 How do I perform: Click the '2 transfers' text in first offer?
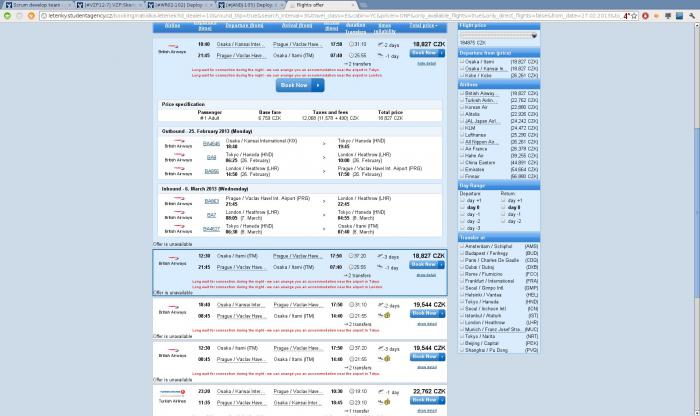point(358,64)
